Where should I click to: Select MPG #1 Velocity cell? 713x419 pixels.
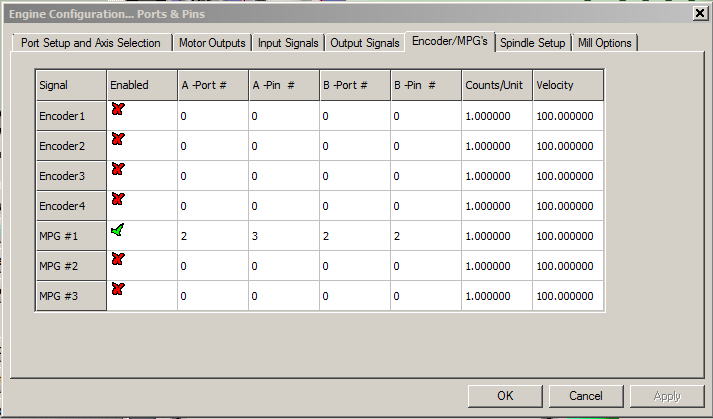click(x=568, y=236)
